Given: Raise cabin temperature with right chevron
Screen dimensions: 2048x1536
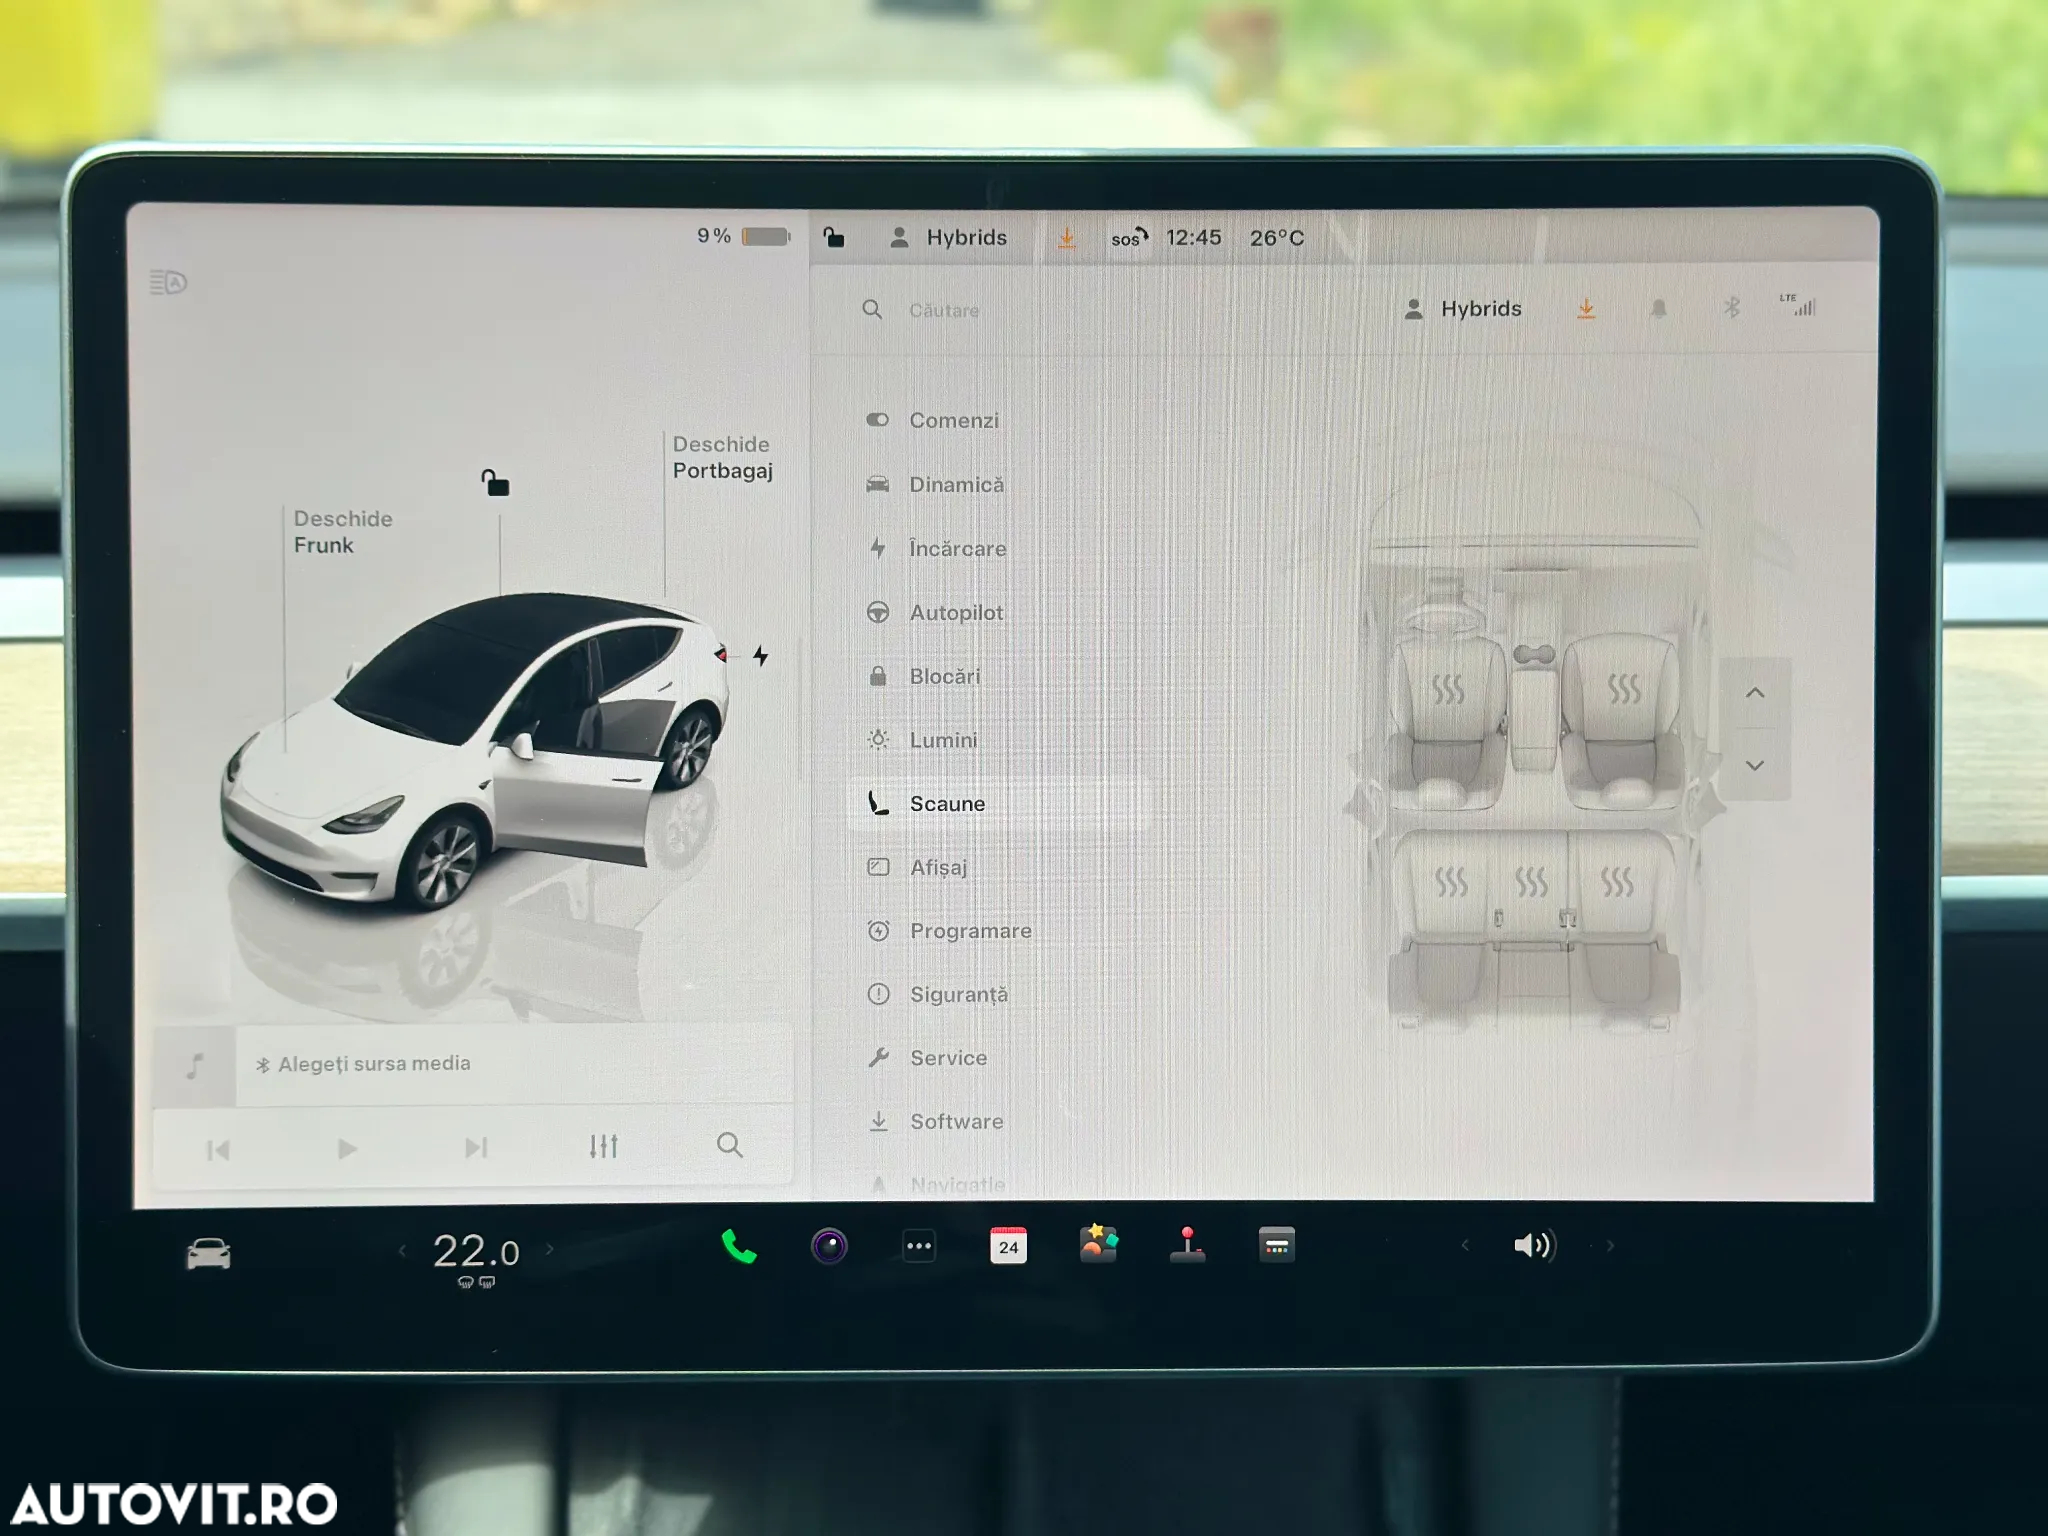Looking at the screenshot, I should point(549,1249).
